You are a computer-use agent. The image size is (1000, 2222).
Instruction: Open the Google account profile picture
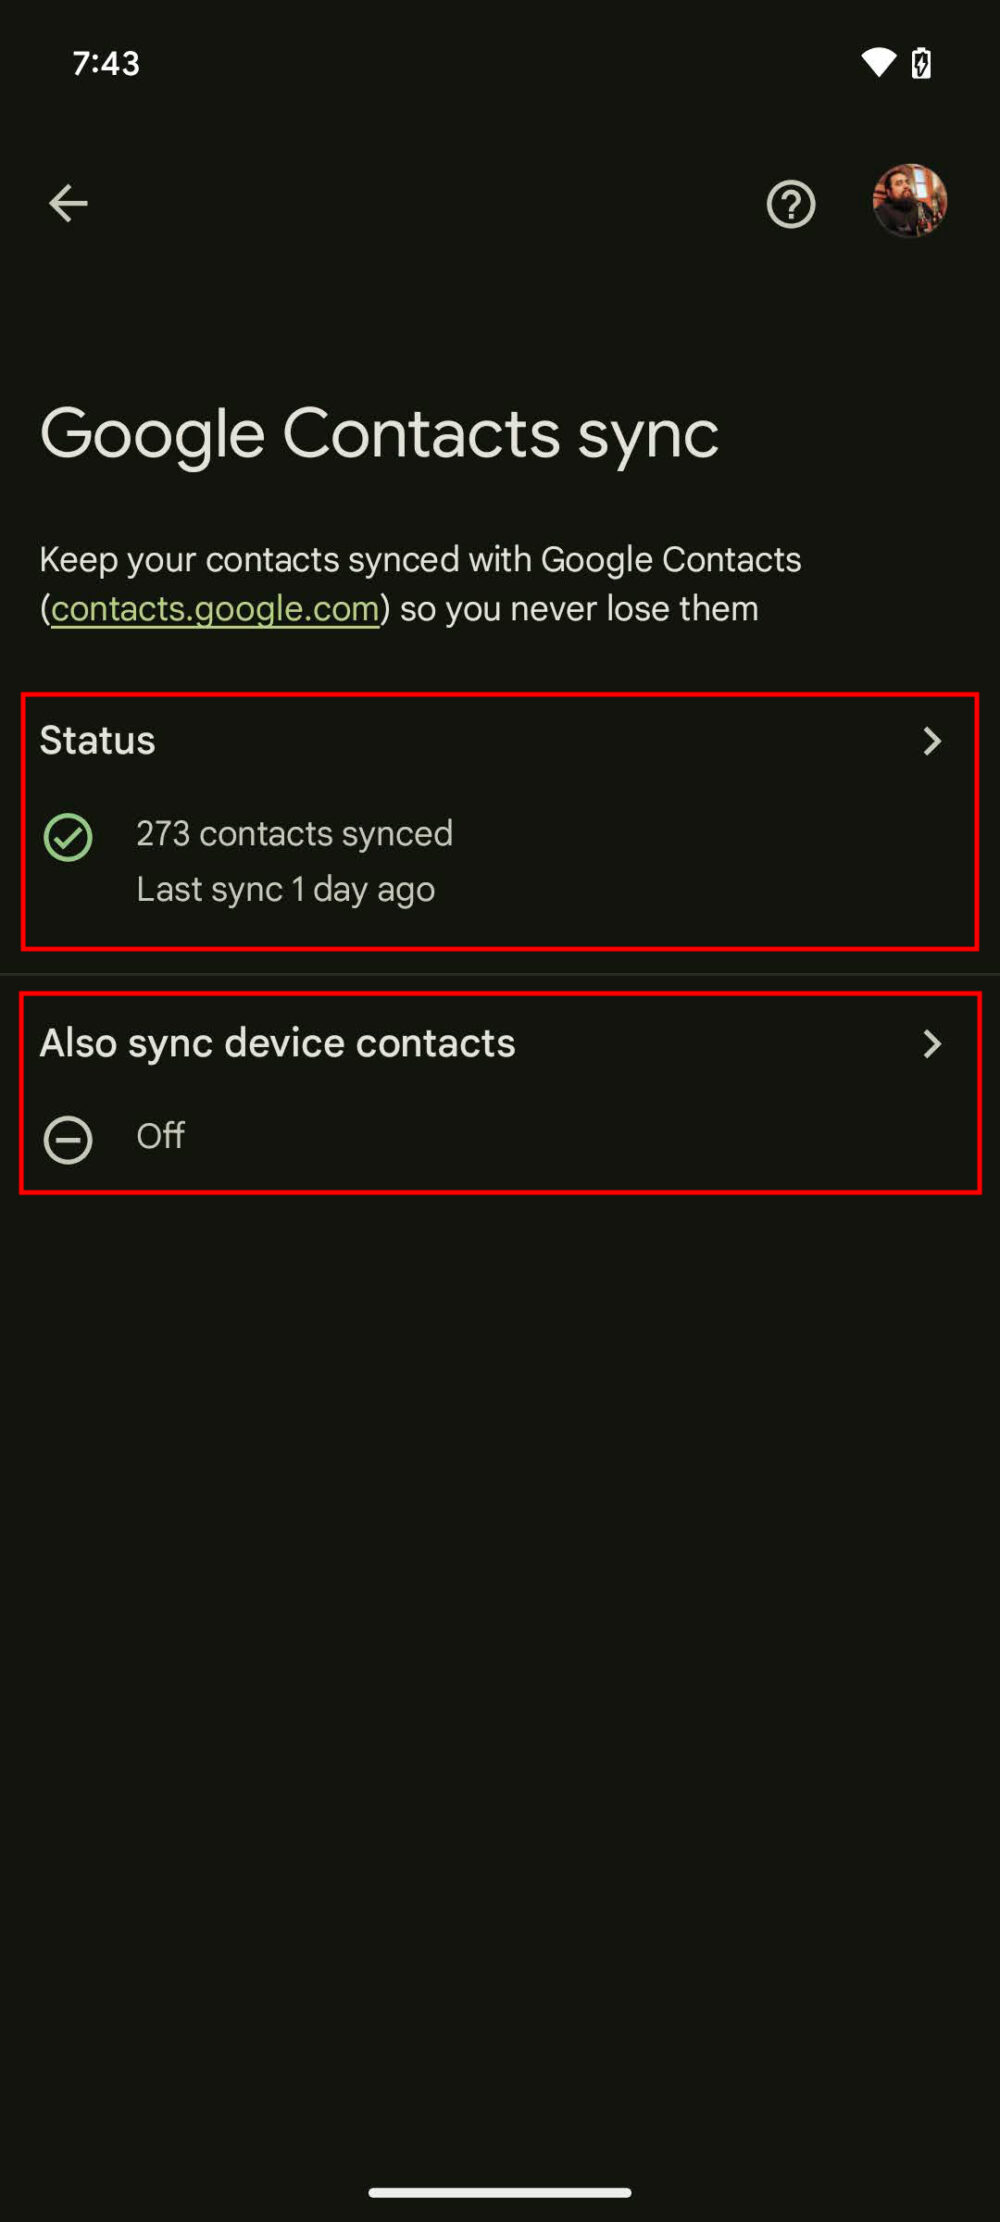click(910, 202)
